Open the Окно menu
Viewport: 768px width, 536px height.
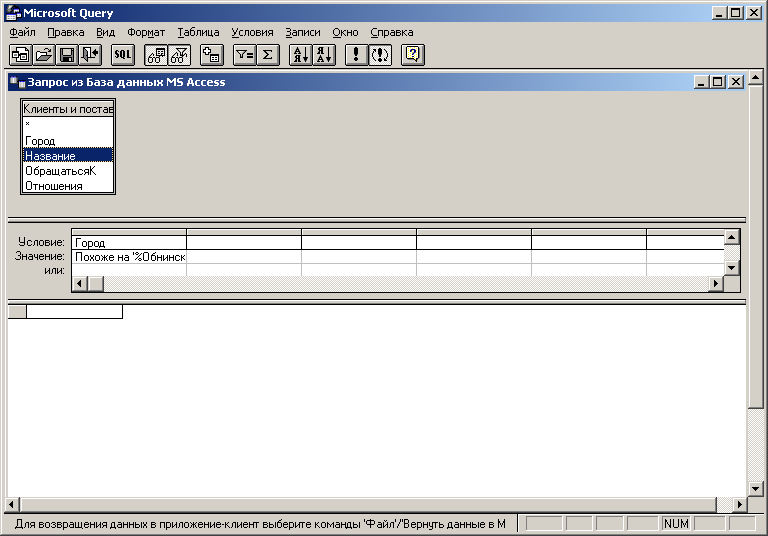pos(345,32)
